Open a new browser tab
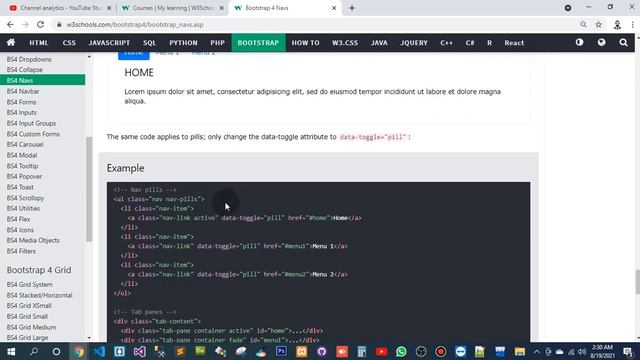The image size is (640, 360). tap(352, 8)
